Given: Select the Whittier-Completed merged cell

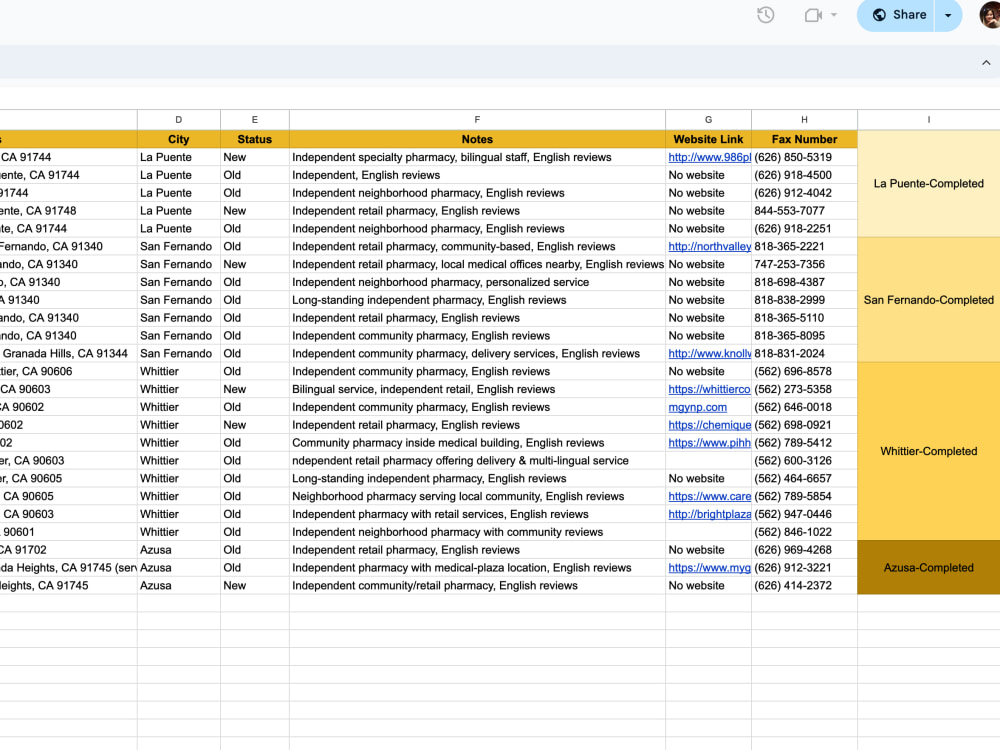Looking at the screenshot, I should (x=929, y=452).
